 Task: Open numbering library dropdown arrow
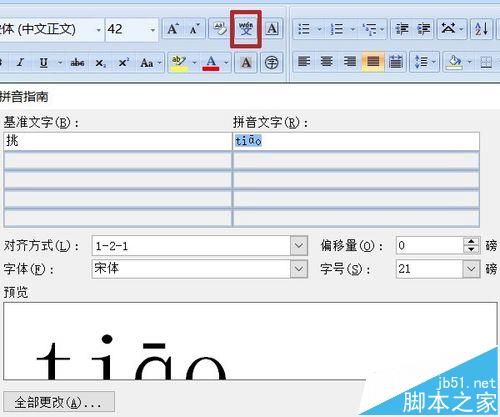352,29
